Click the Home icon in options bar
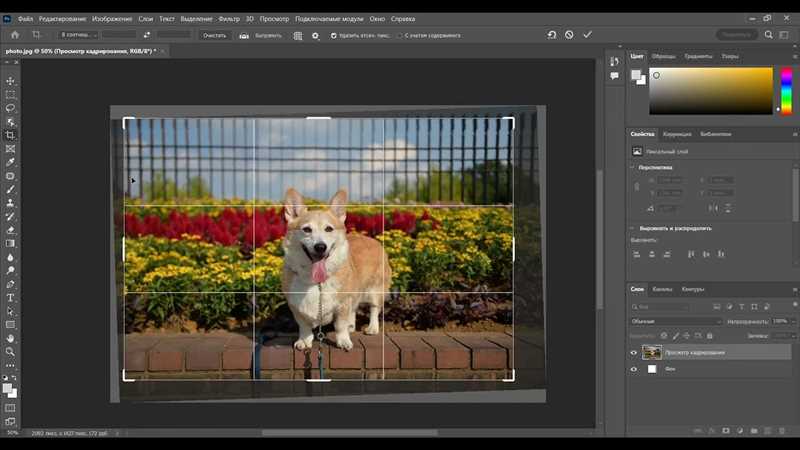Screen dimensions: 800x450 15,35
